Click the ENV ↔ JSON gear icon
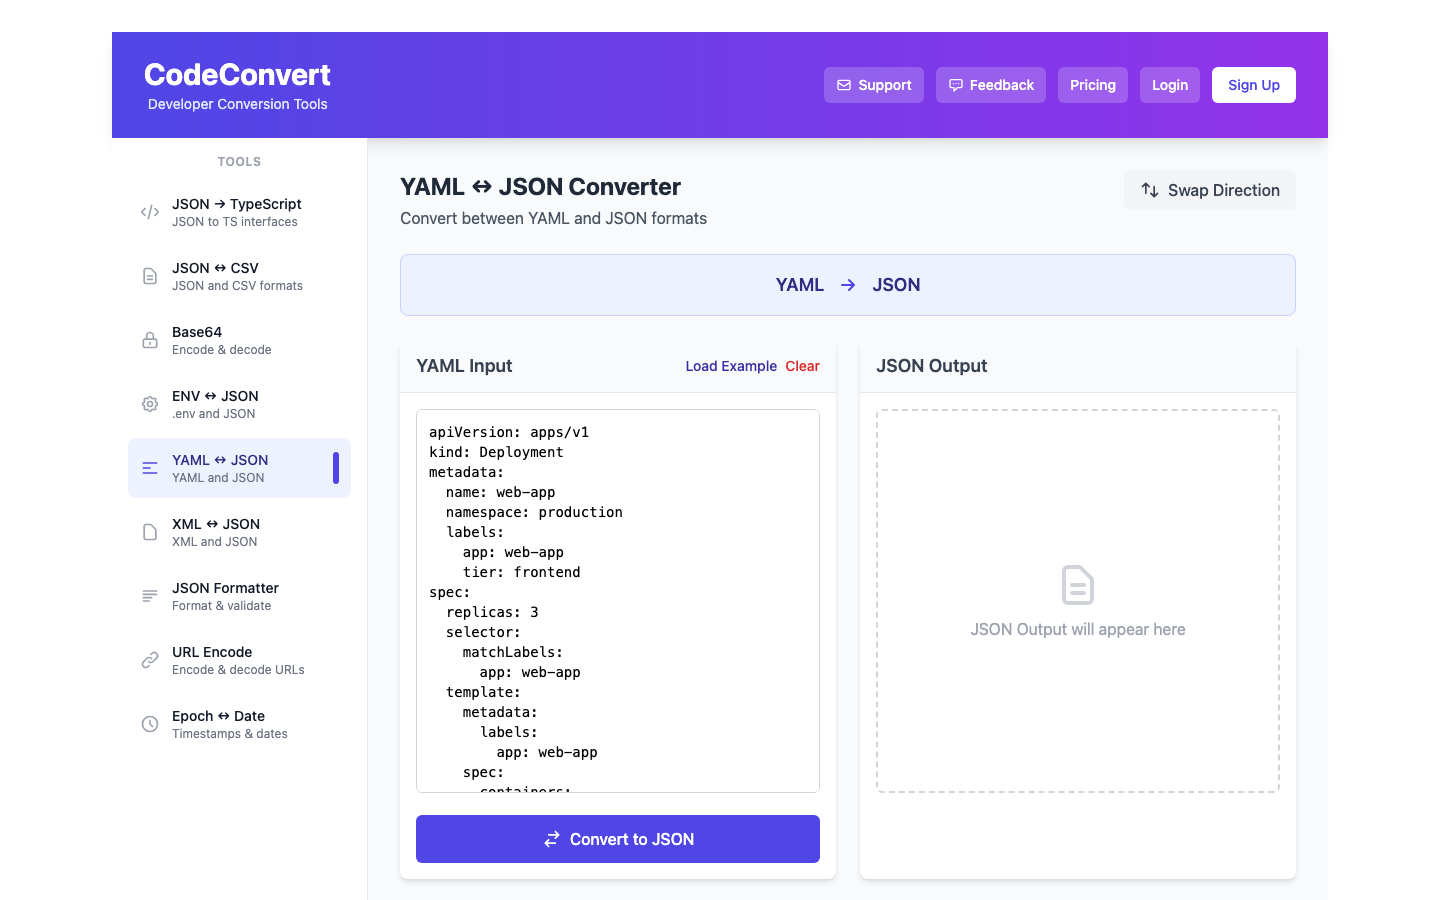The width and height of the screenshot is (1440, 900). pos(149,403)
